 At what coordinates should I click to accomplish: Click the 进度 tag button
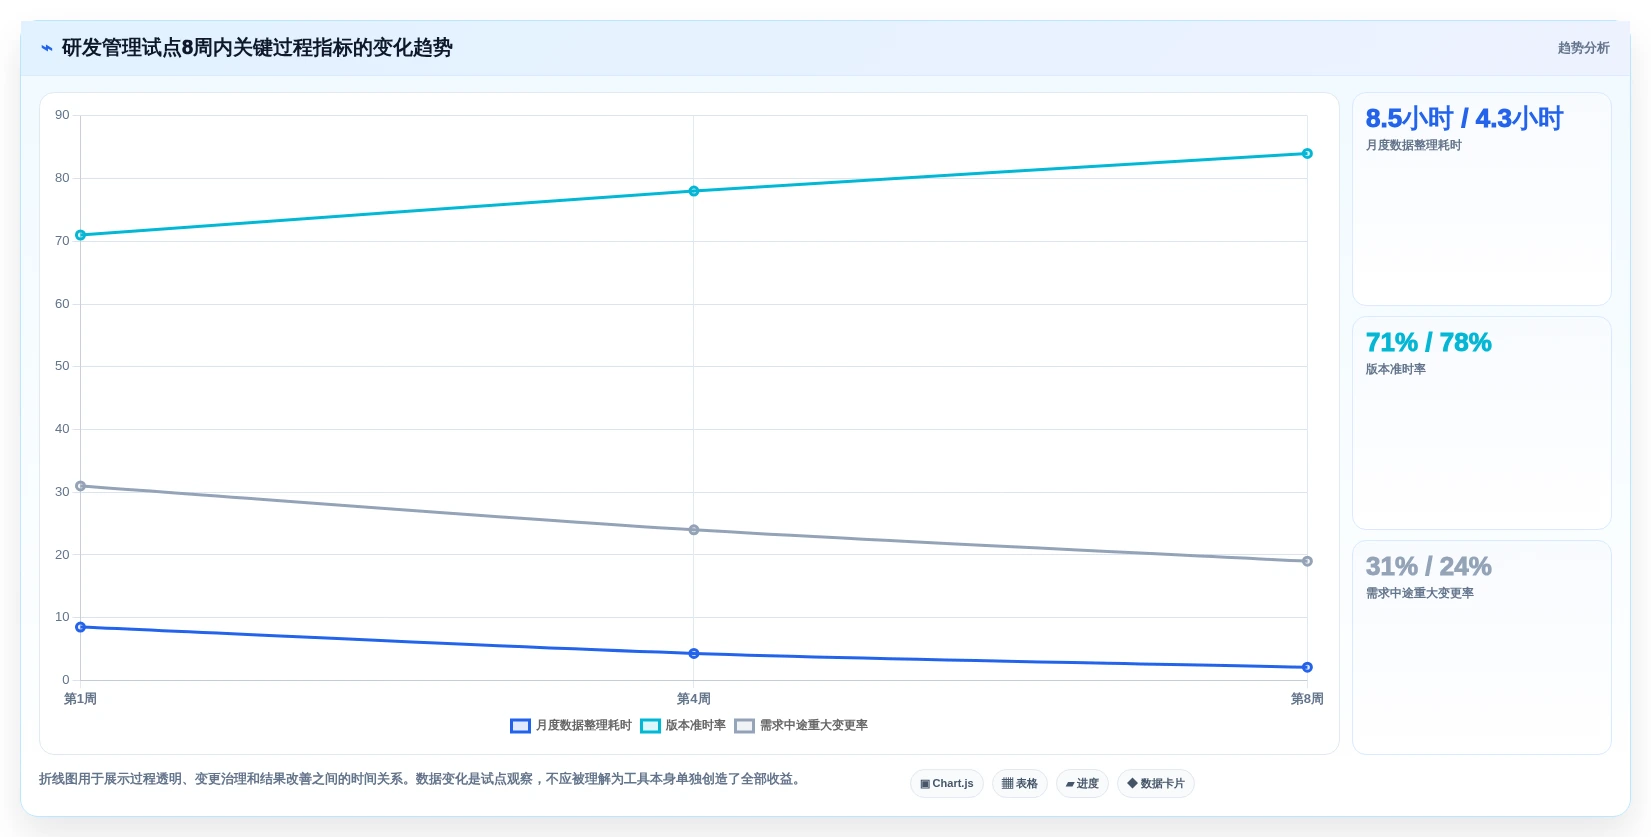pyautogui.click(x=1082, y=784)
